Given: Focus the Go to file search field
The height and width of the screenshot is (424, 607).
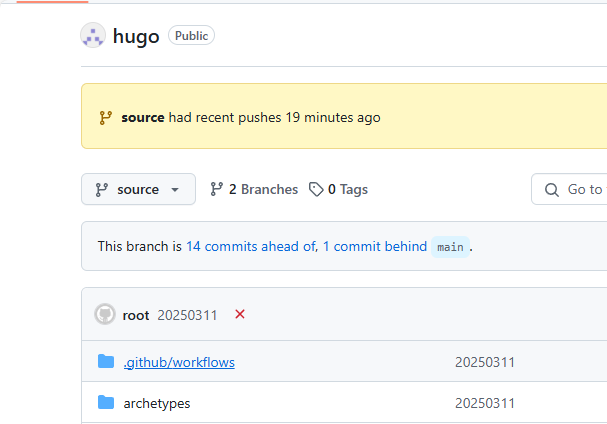Looking at the screenshot, I should 569,189.
